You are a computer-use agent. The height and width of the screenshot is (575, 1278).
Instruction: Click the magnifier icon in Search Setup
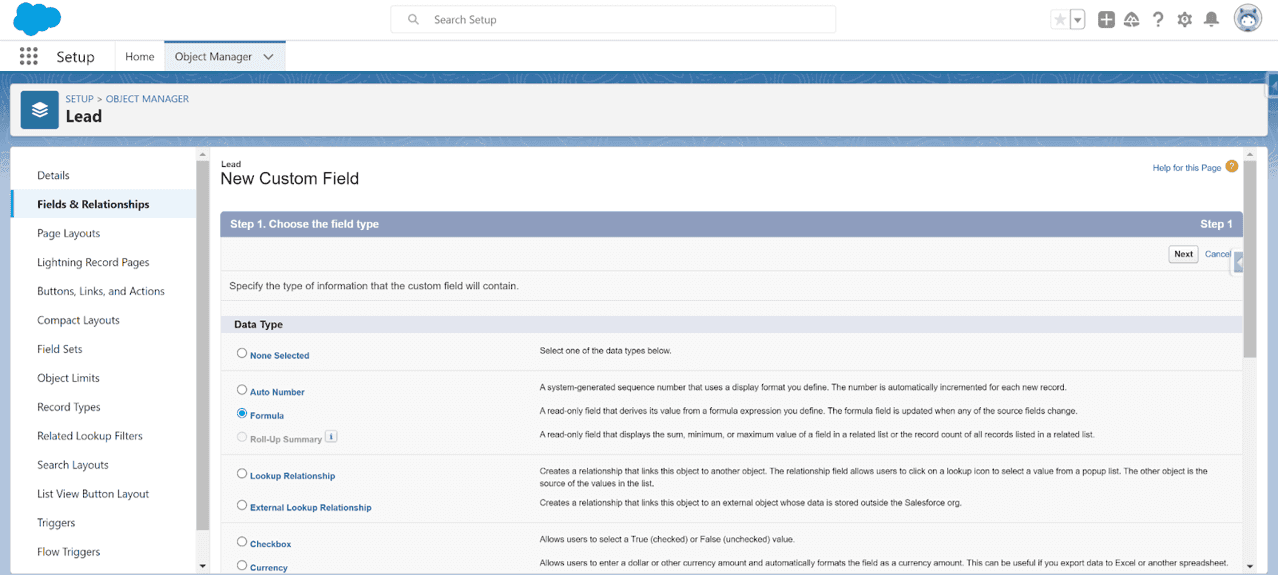[413, 20]
